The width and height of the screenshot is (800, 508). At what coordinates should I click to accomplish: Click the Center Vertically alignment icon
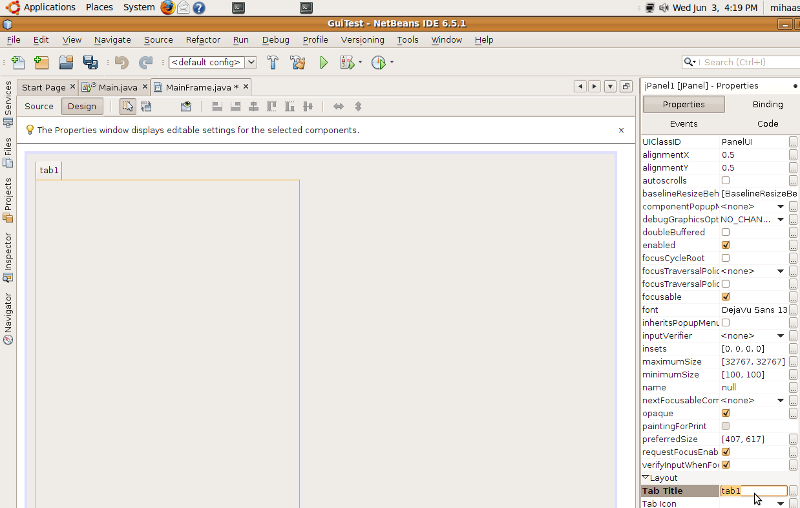click(x=308, y=106)
